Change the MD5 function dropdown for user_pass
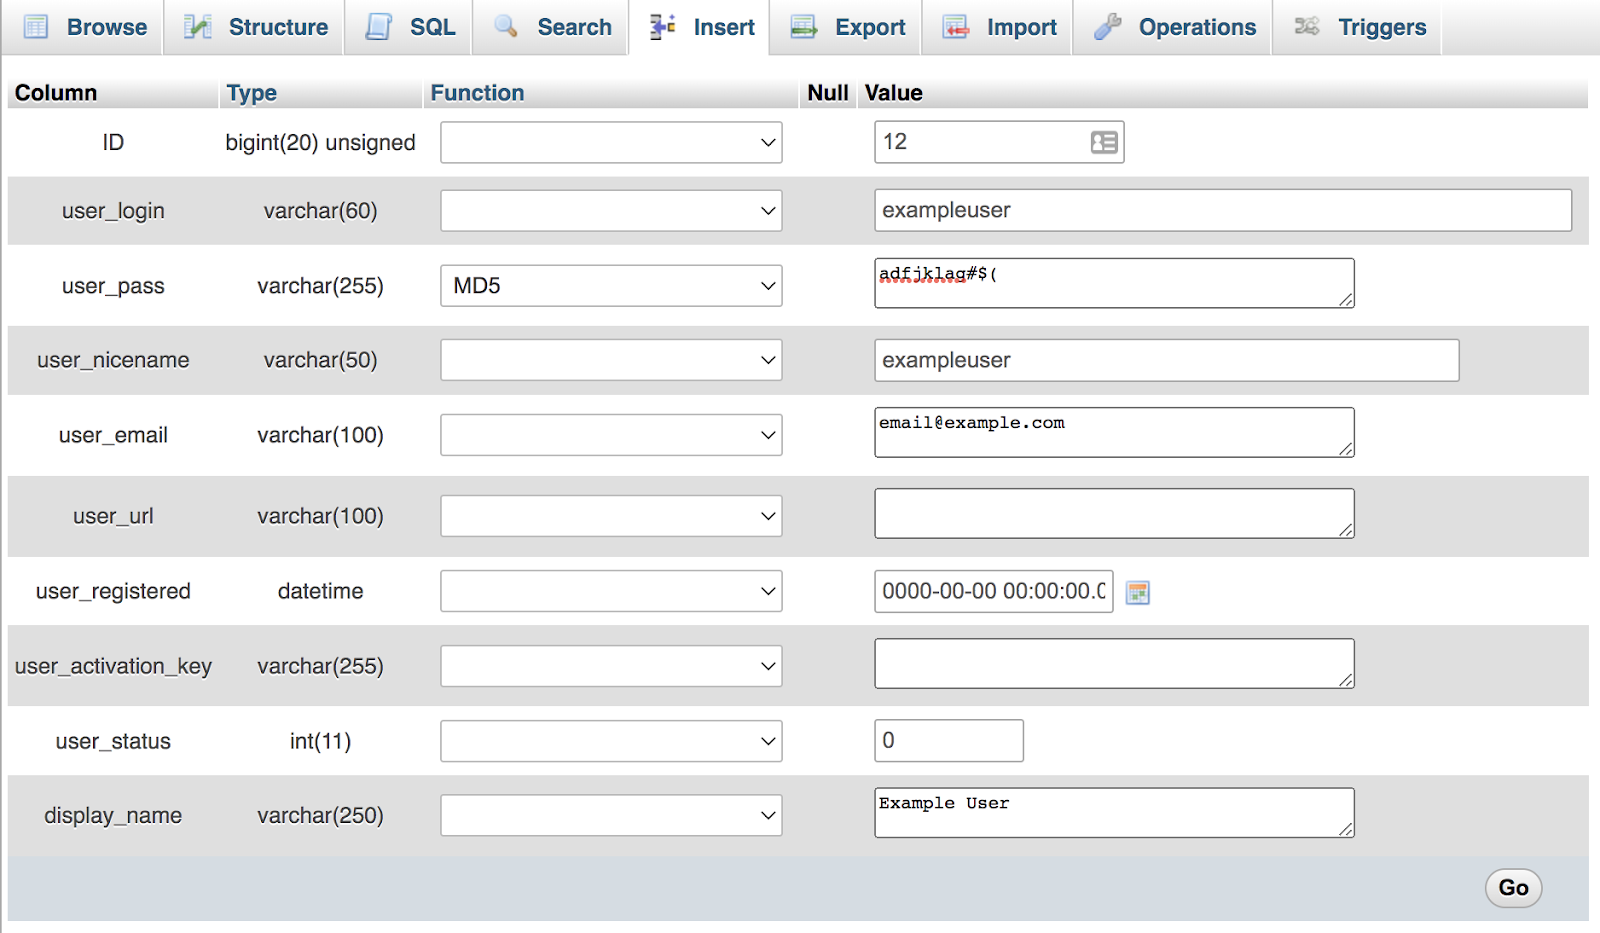 click(611, 285)
